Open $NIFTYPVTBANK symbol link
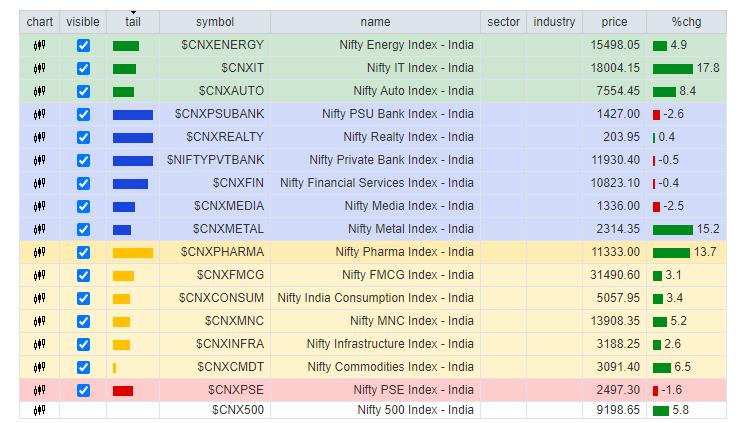Image resolution: width=747 pixels, height=423 pixels. tap(216, 160)
